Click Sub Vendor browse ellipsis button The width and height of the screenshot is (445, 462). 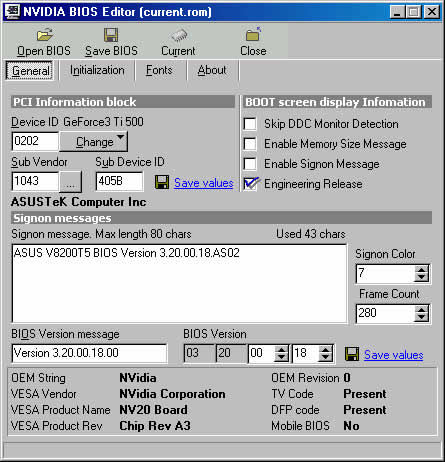pos(70,182)
